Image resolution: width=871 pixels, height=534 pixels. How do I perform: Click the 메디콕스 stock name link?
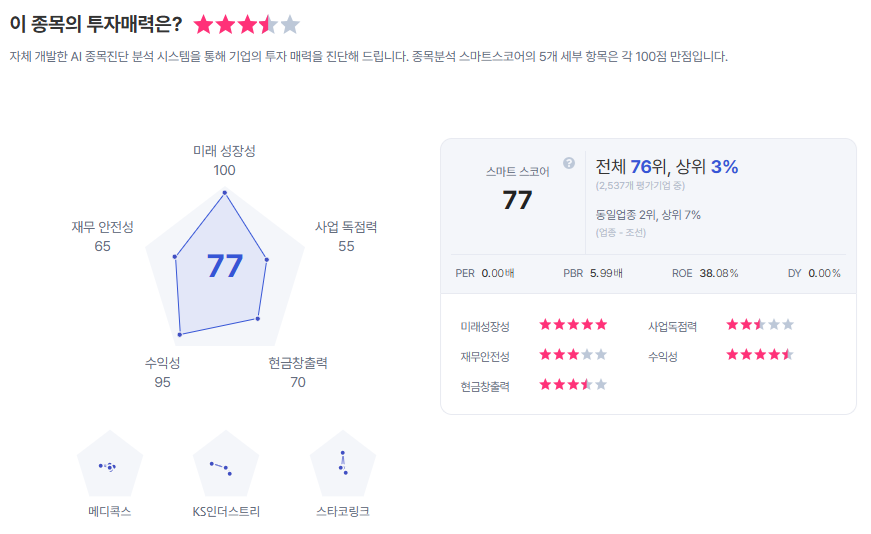pos(110,511)
